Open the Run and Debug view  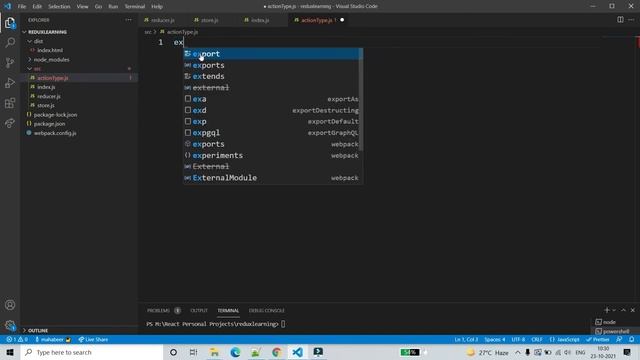tap(10, 82)
